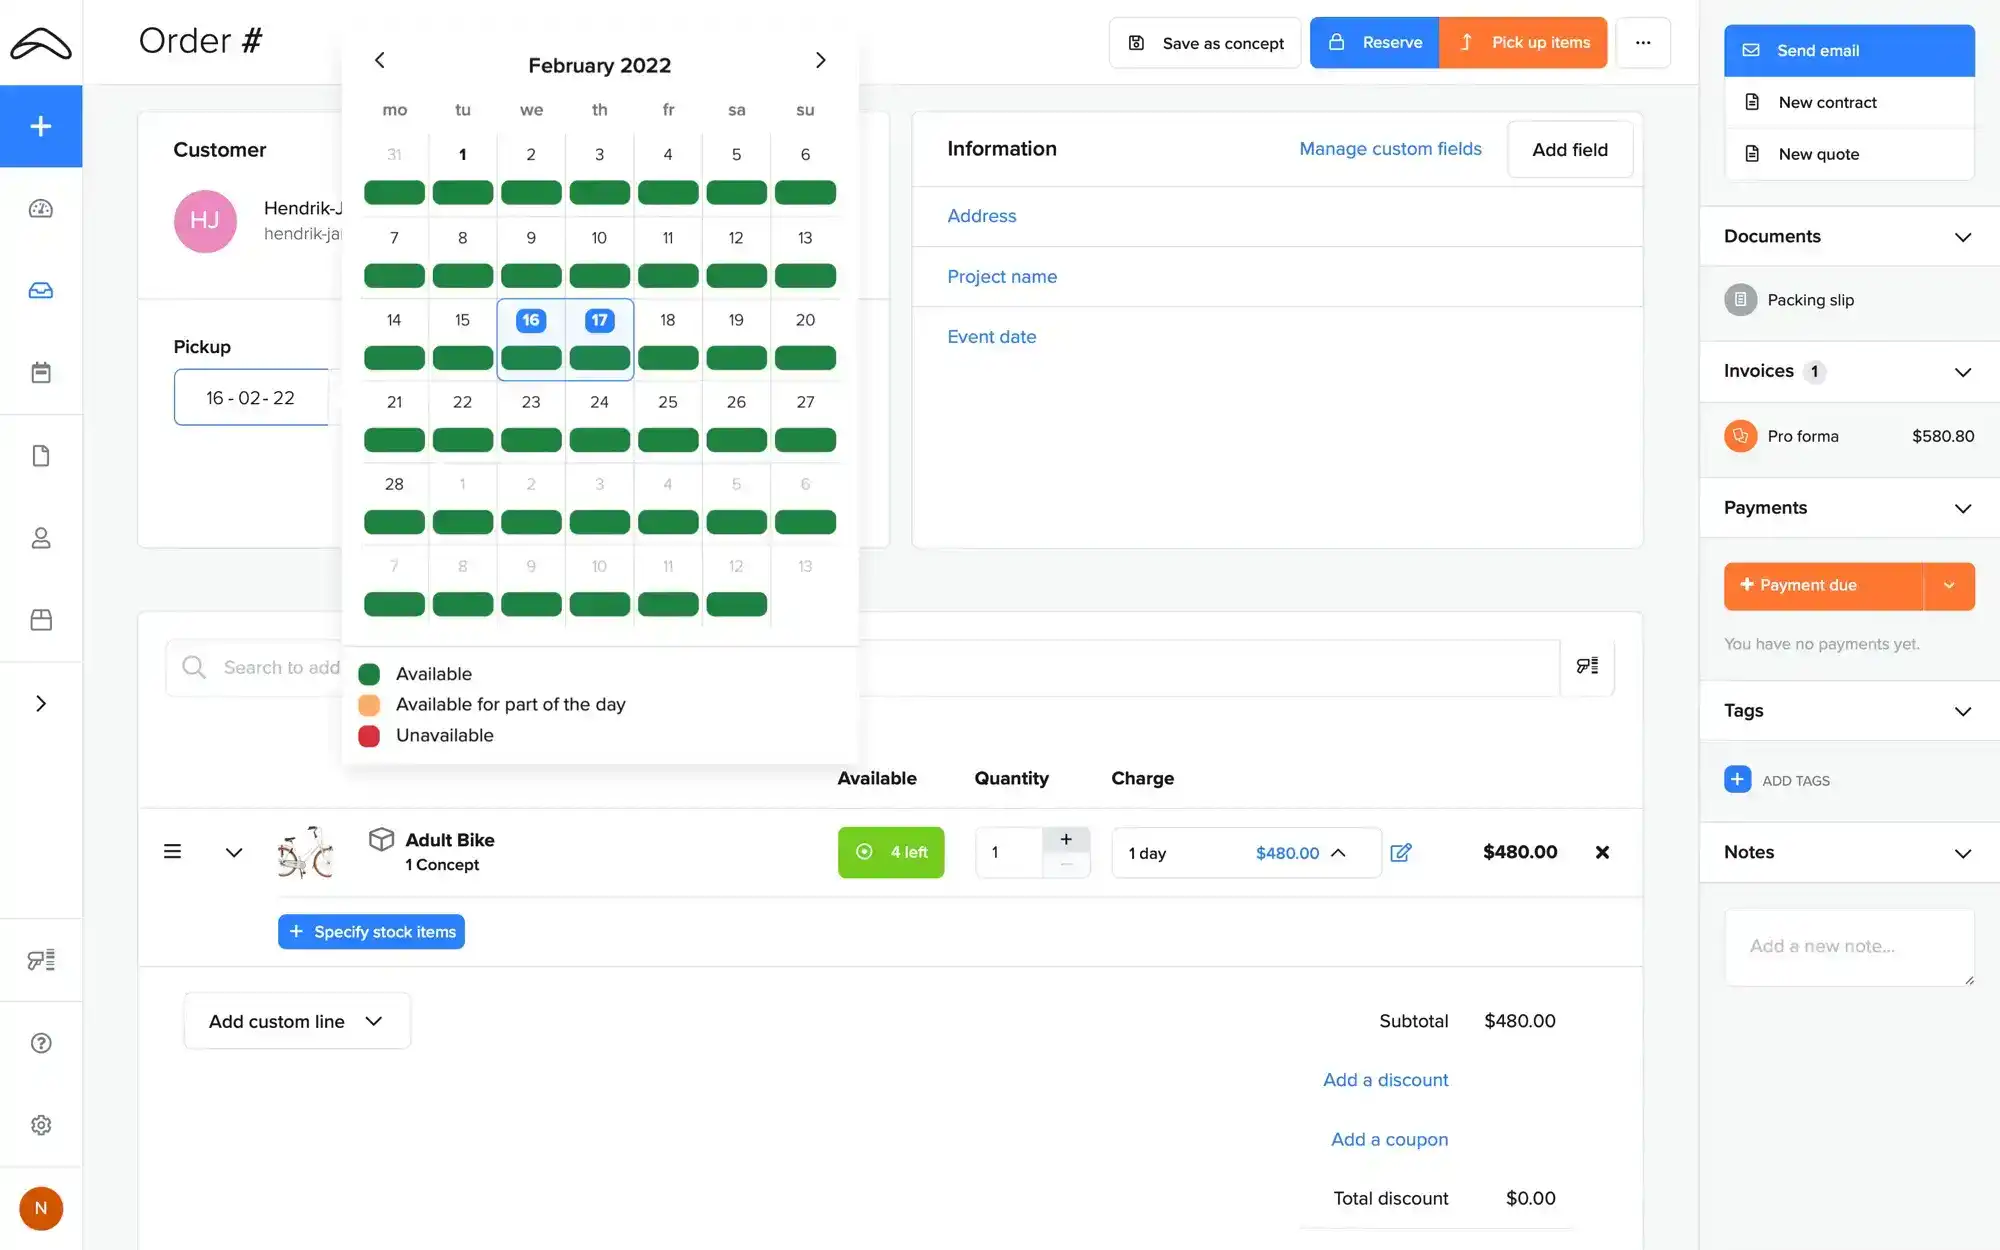Open Settings via the gear icon

tap(41, 1124)
